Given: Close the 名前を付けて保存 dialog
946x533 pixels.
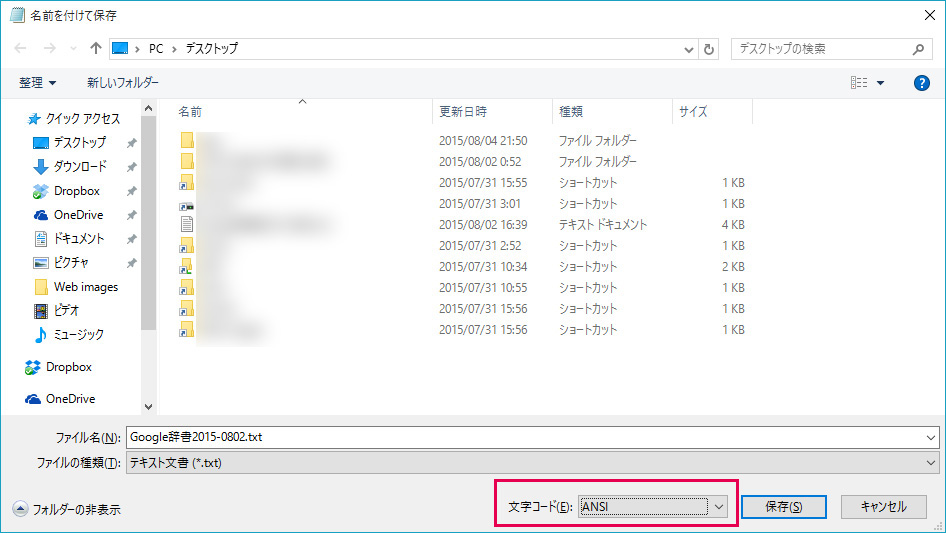Looking at the screenshot, I should (x=930, y=15).
